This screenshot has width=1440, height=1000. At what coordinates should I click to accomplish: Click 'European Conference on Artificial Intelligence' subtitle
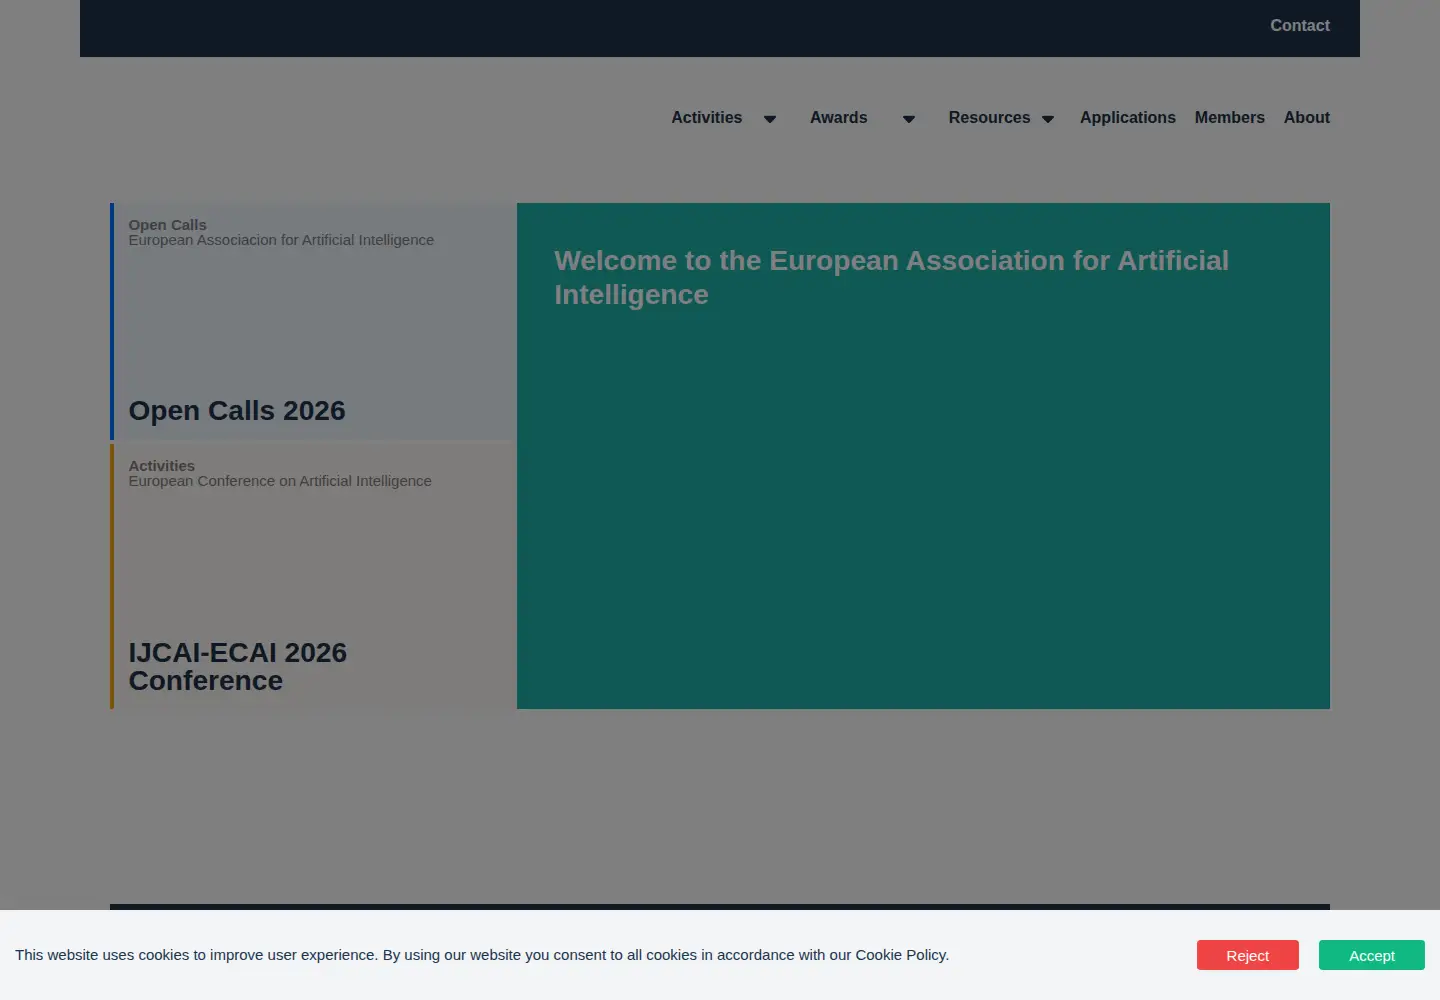pos(280,481)
